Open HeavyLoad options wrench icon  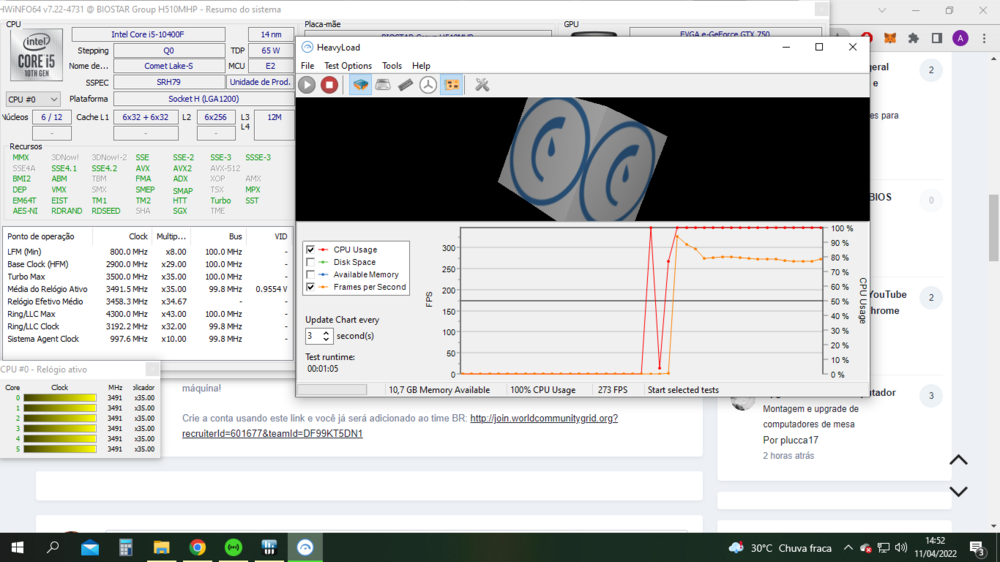pyautogui.click(x=482, y=85)
